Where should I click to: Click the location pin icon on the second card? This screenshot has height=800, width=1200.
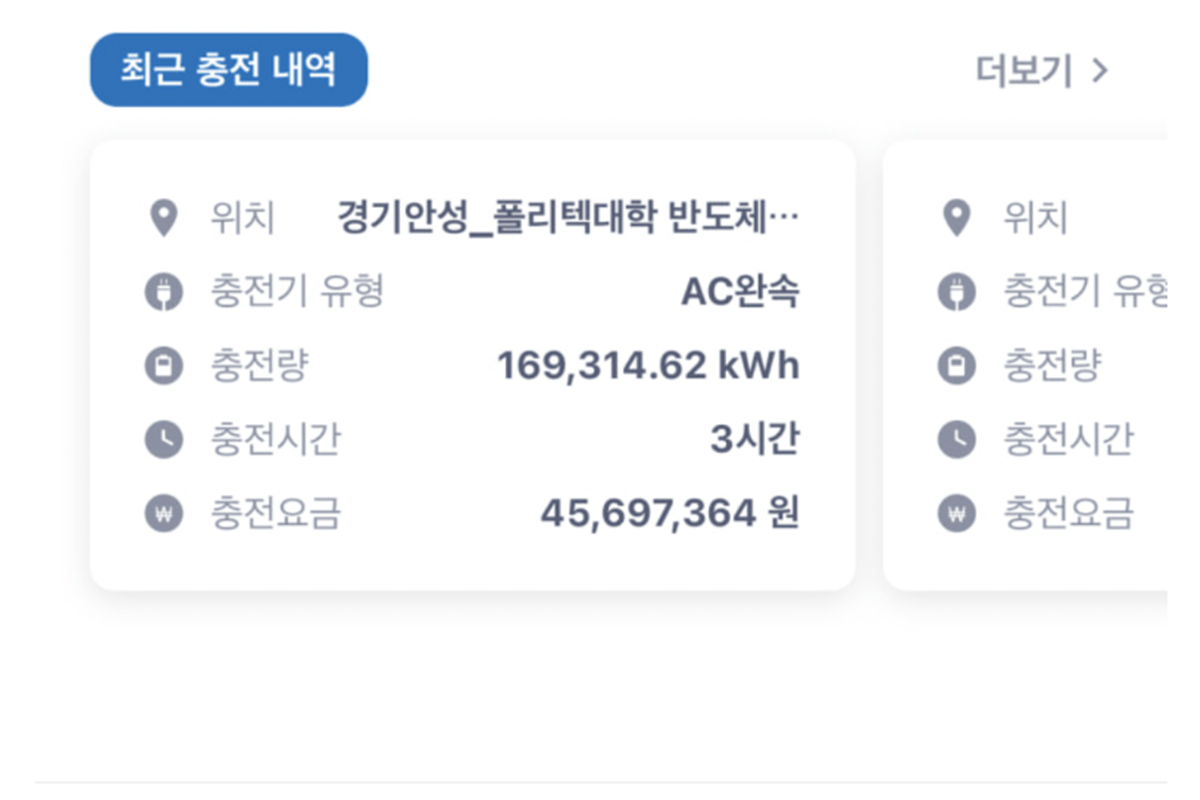(x=955, y=214)
